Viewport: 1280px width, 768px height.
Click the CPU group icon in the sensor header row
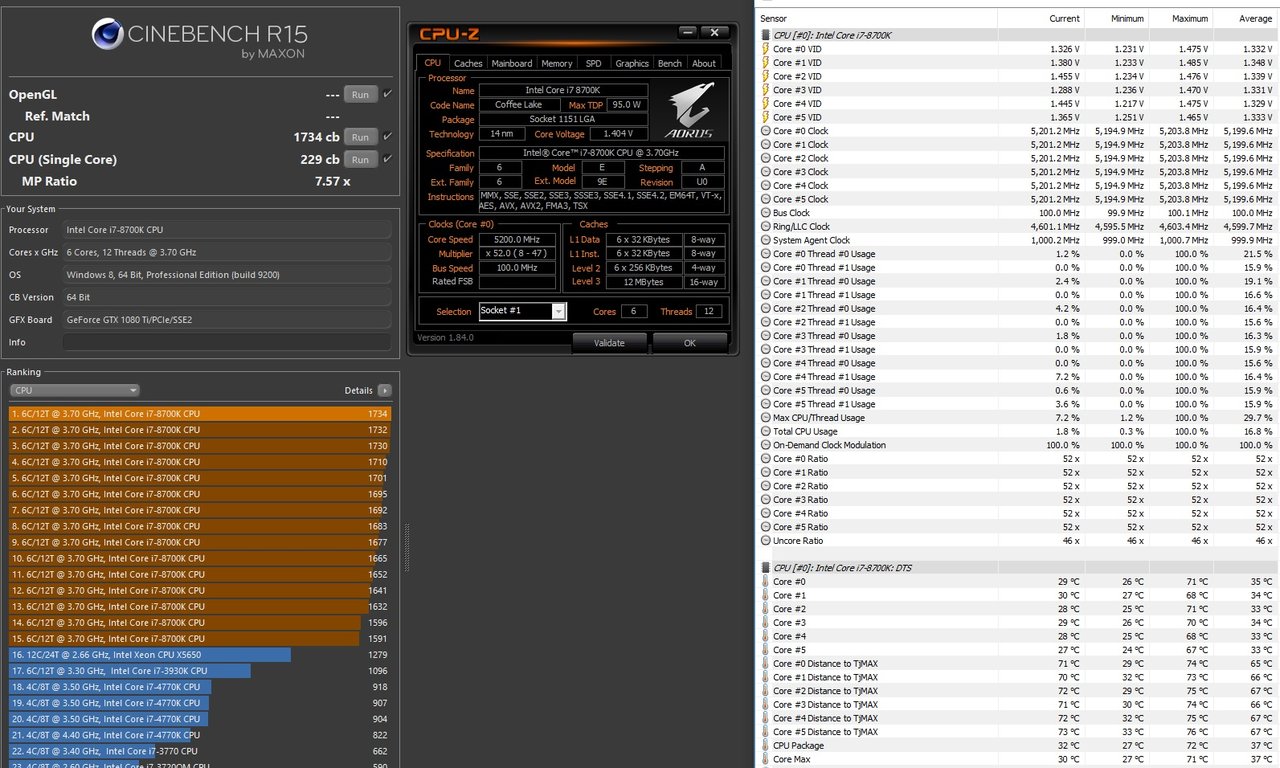click(766, 35)
